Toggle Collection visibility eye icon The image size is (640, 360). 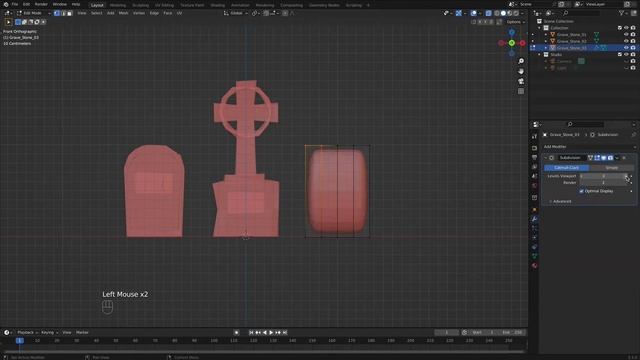[x=626, y=28]
